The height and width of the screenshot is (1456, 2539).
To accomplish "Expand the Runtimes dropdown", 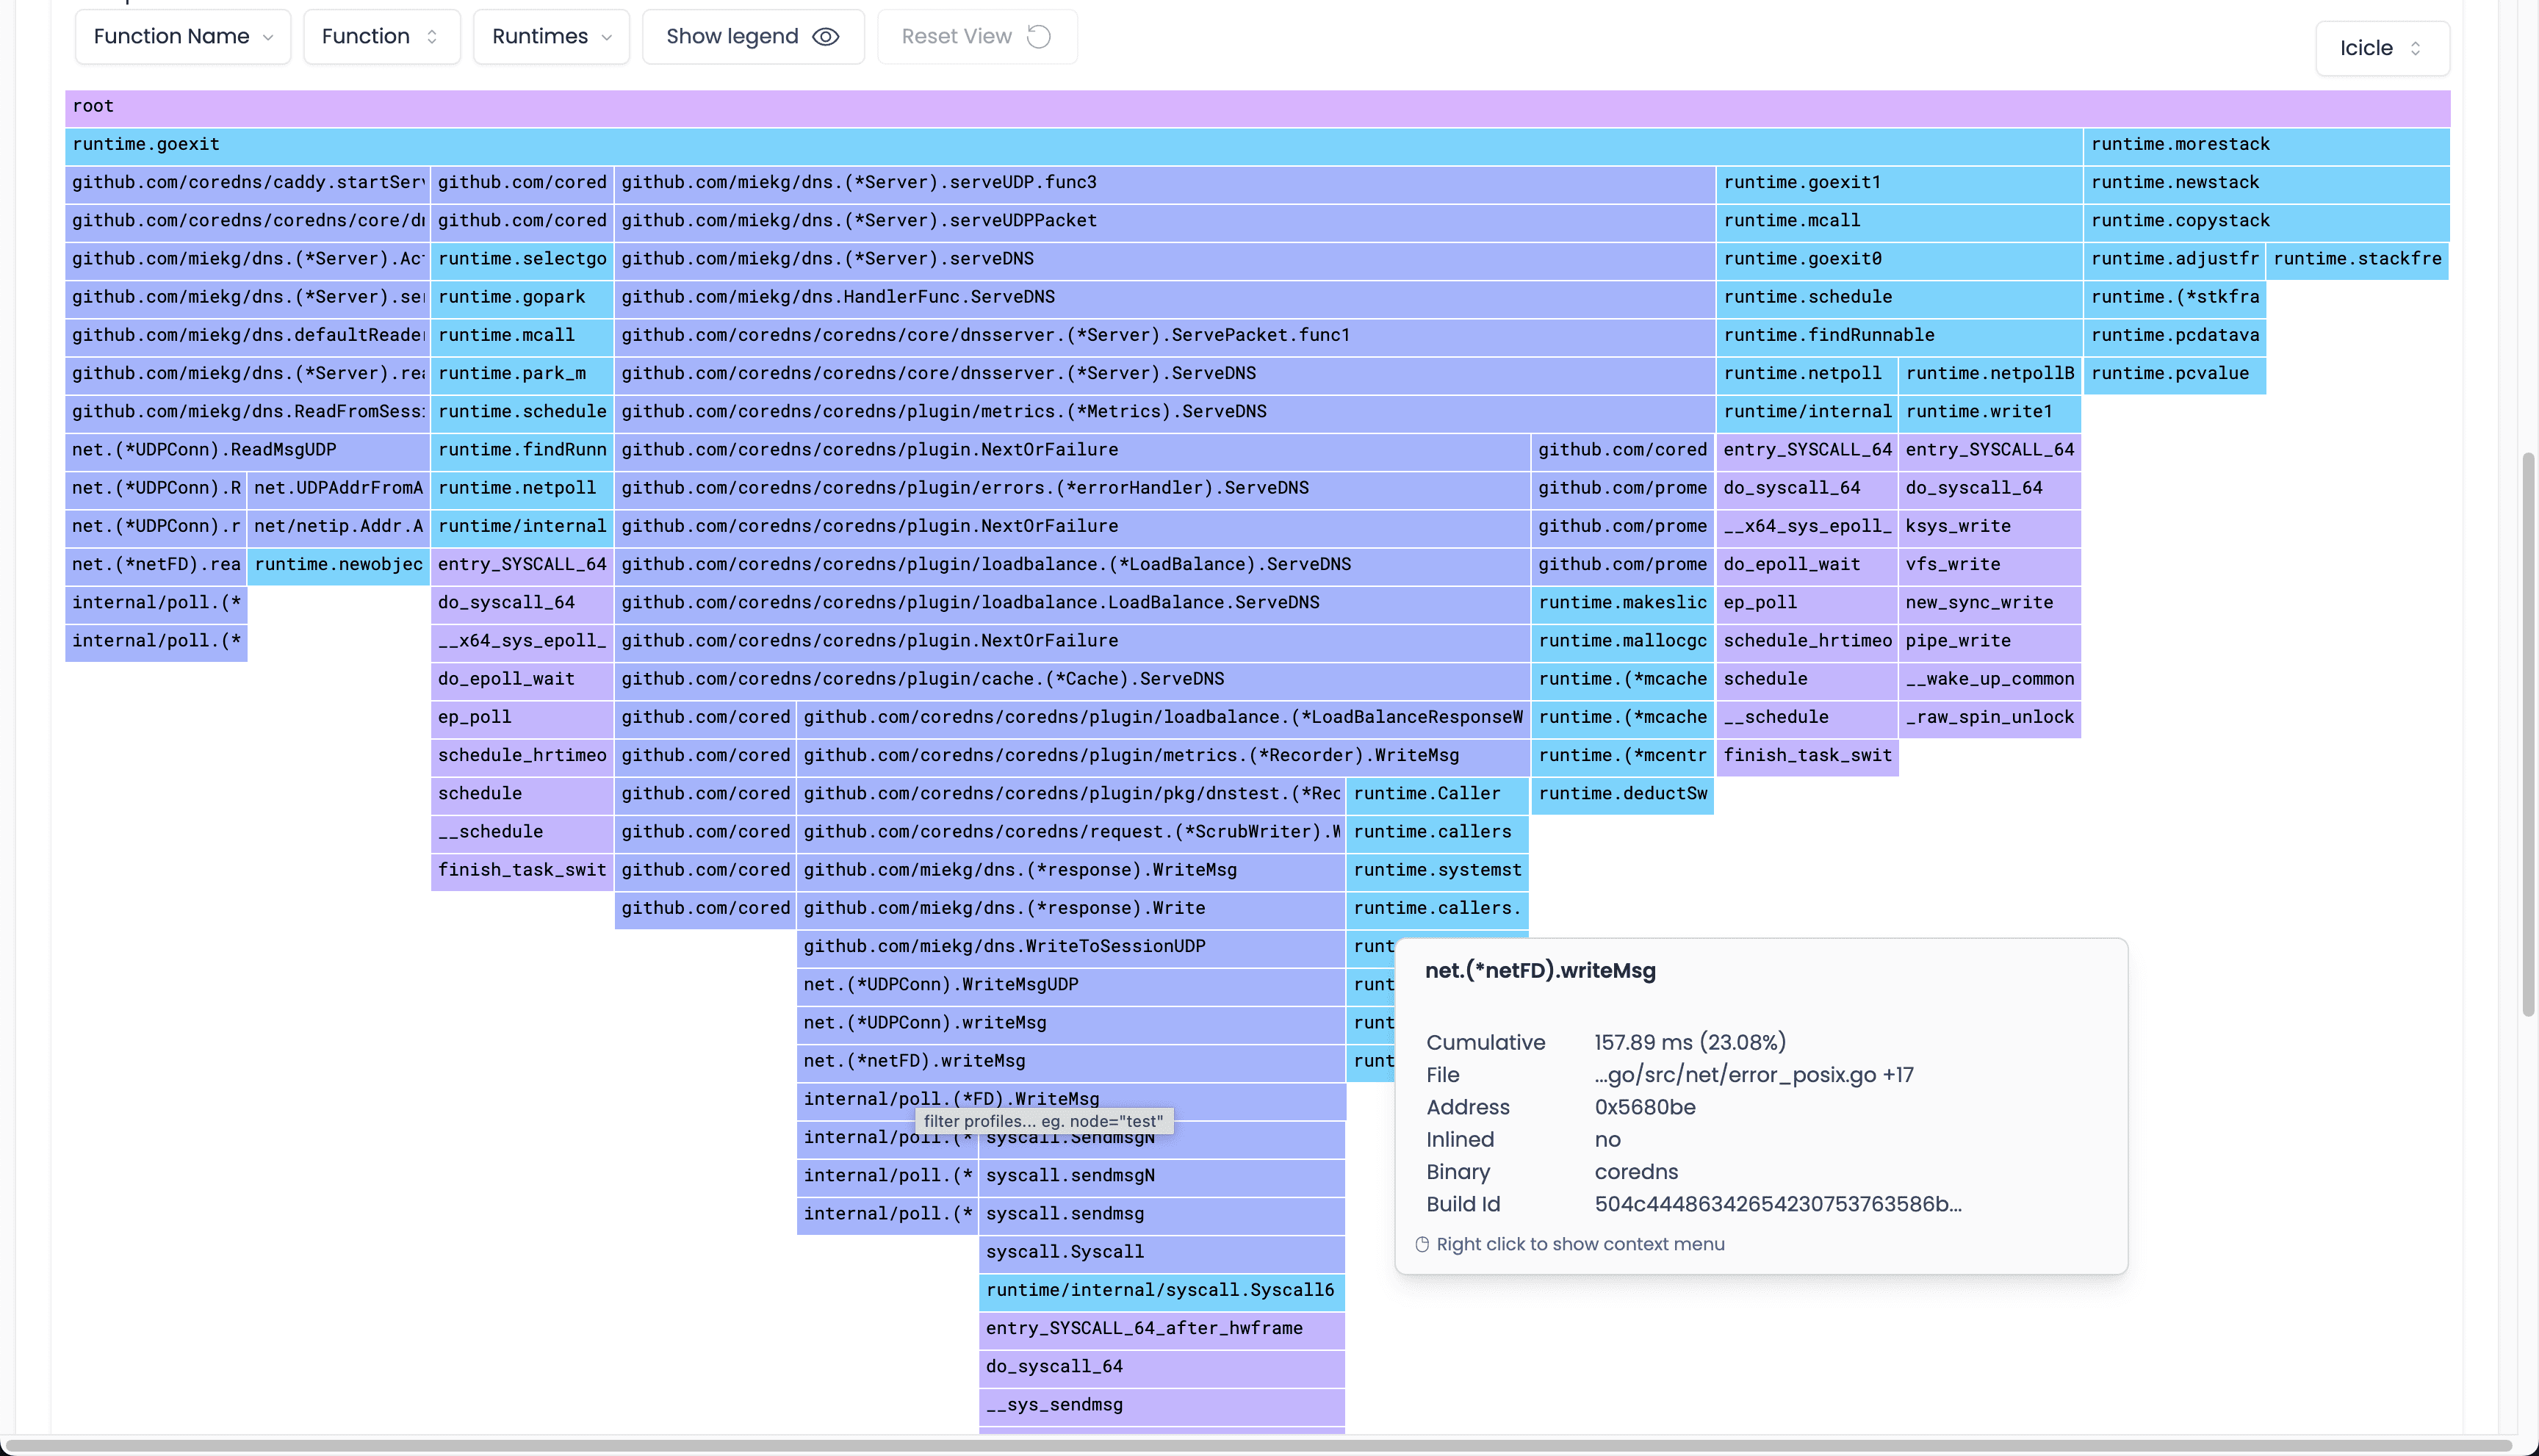I will tap(551, 37).
